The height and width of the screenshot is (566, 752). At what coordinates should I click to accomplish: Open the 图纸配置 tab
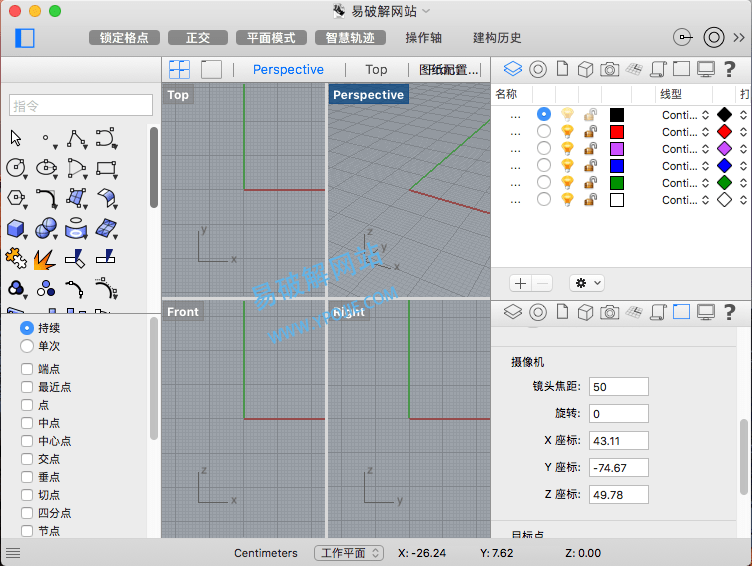[448, 70]
